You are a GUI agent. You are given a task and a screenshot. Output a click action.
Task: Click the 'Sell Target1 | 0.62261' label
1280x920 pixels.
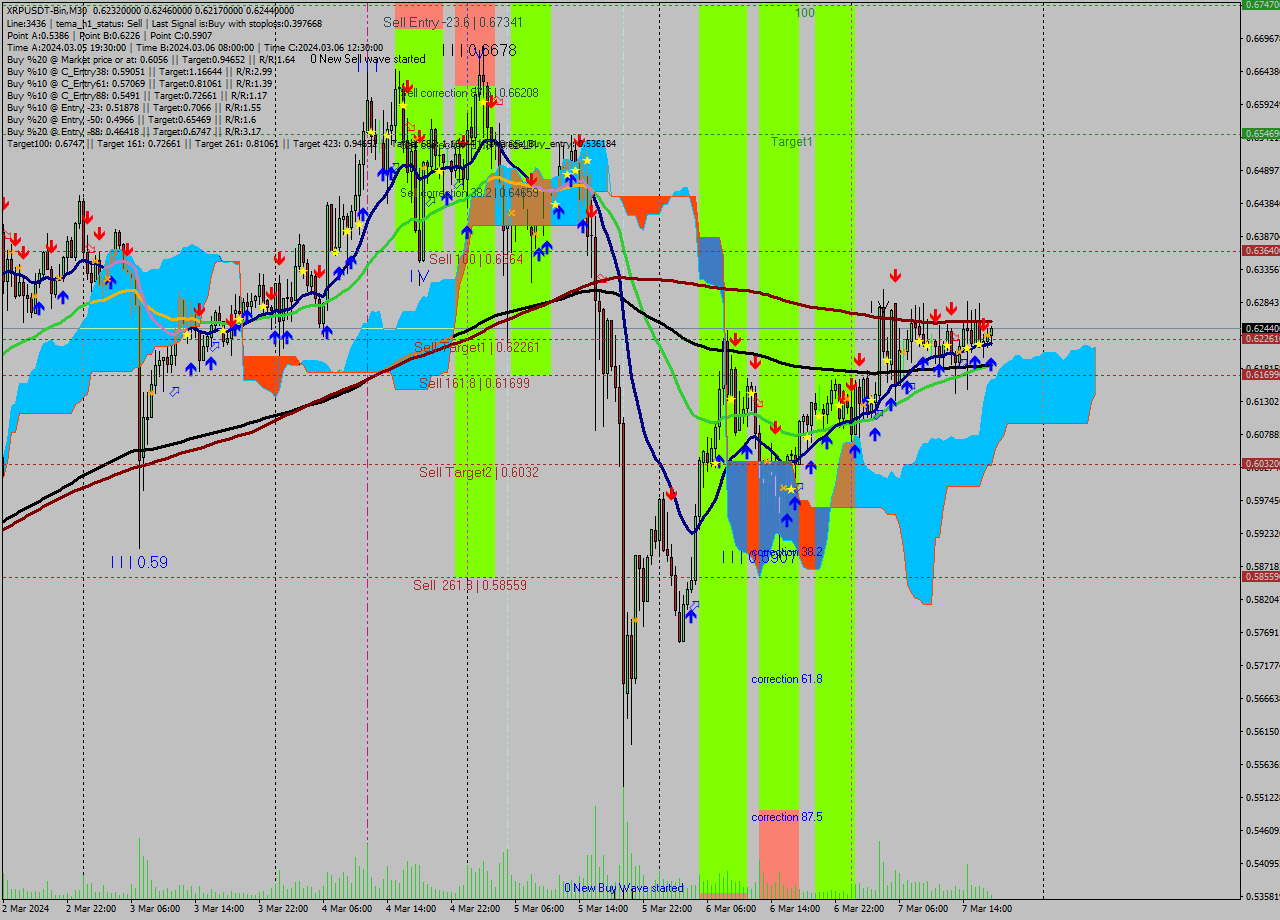(477, 347)
